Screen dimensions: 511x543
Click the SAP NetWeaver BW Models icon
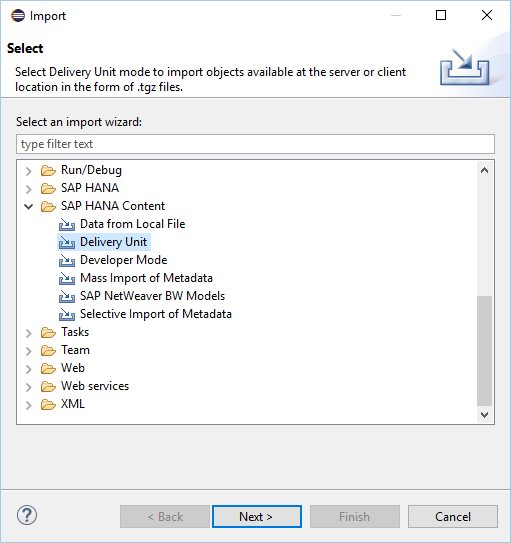[67, 296]
